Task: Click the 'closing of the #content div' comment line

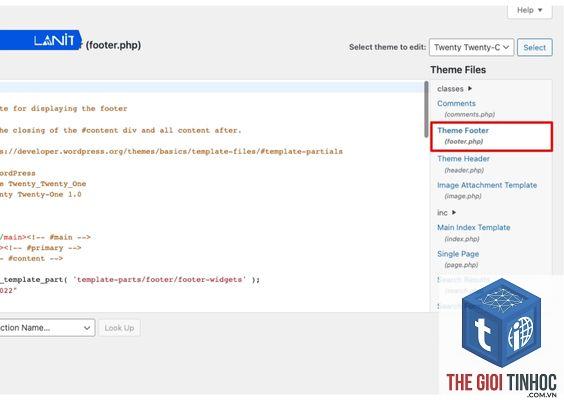Action: tap(121, 130)
